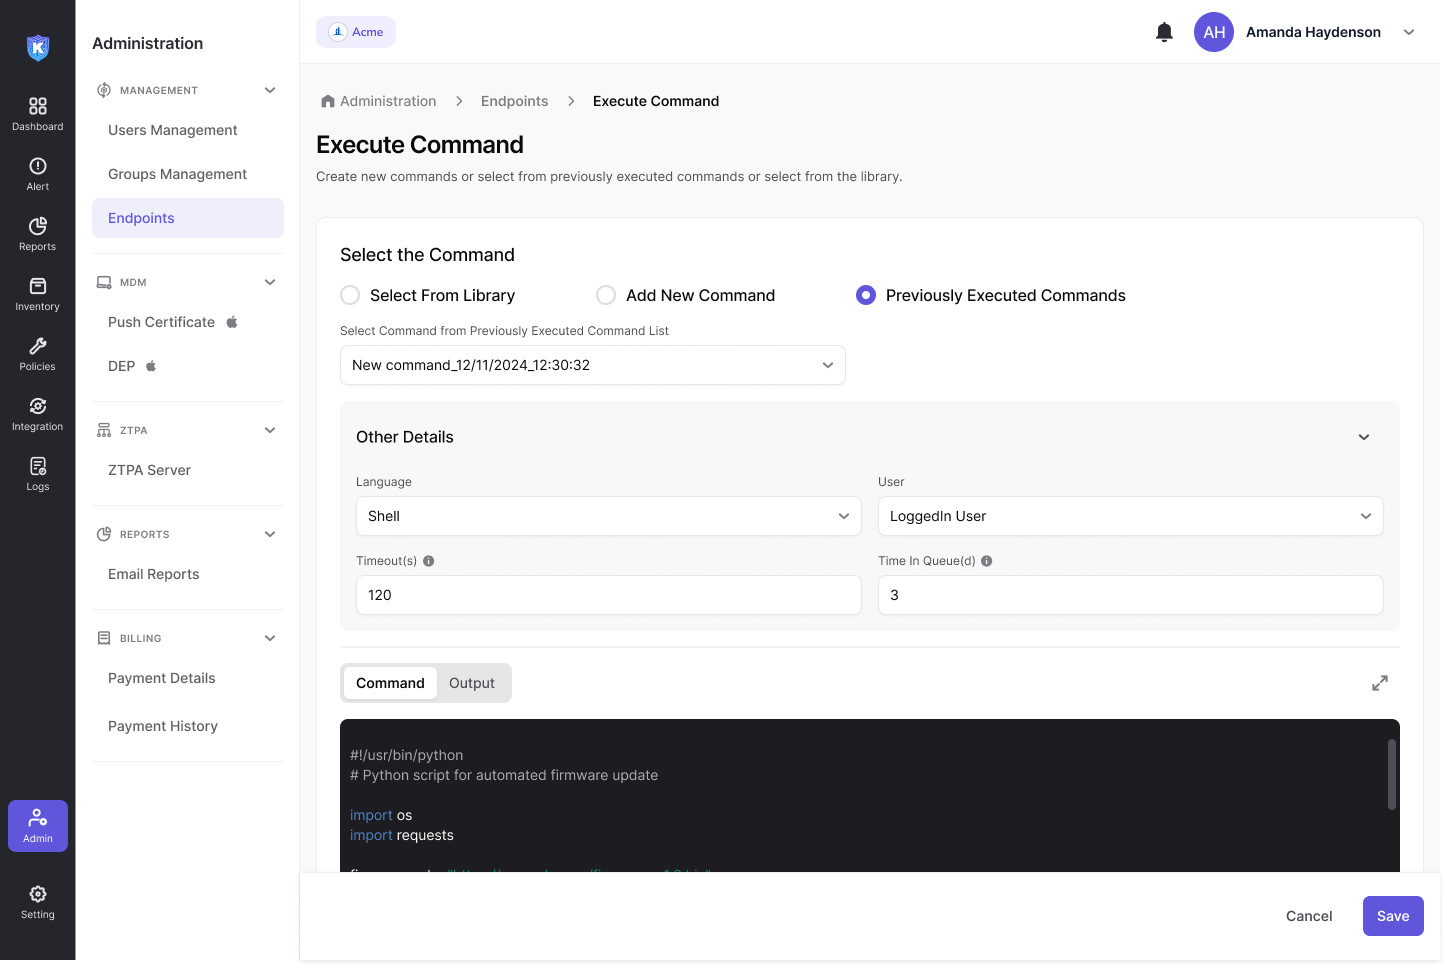The height and width of the screenshot is (969, 1447).
Task: Open Users Management menu item
Action: tap(172, 130)
